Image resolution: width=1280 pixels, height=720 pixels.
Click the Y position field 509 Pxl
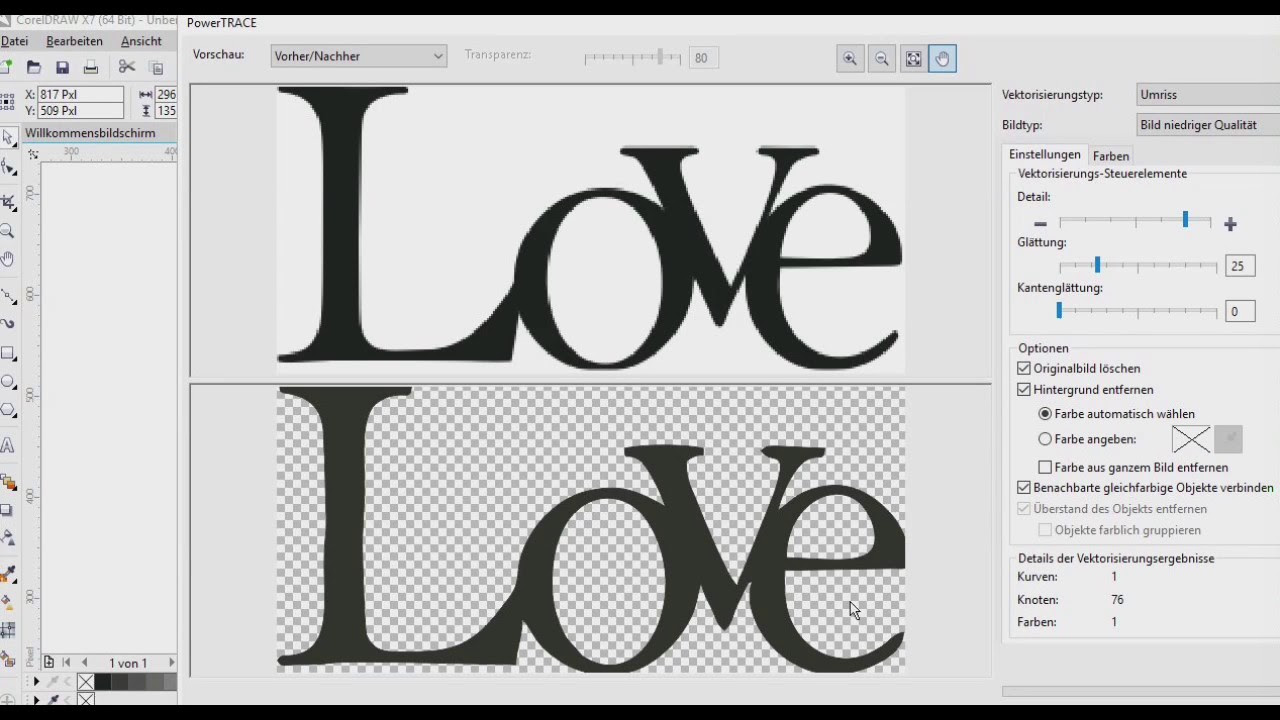pyautogui.click(x=80, y=111)
